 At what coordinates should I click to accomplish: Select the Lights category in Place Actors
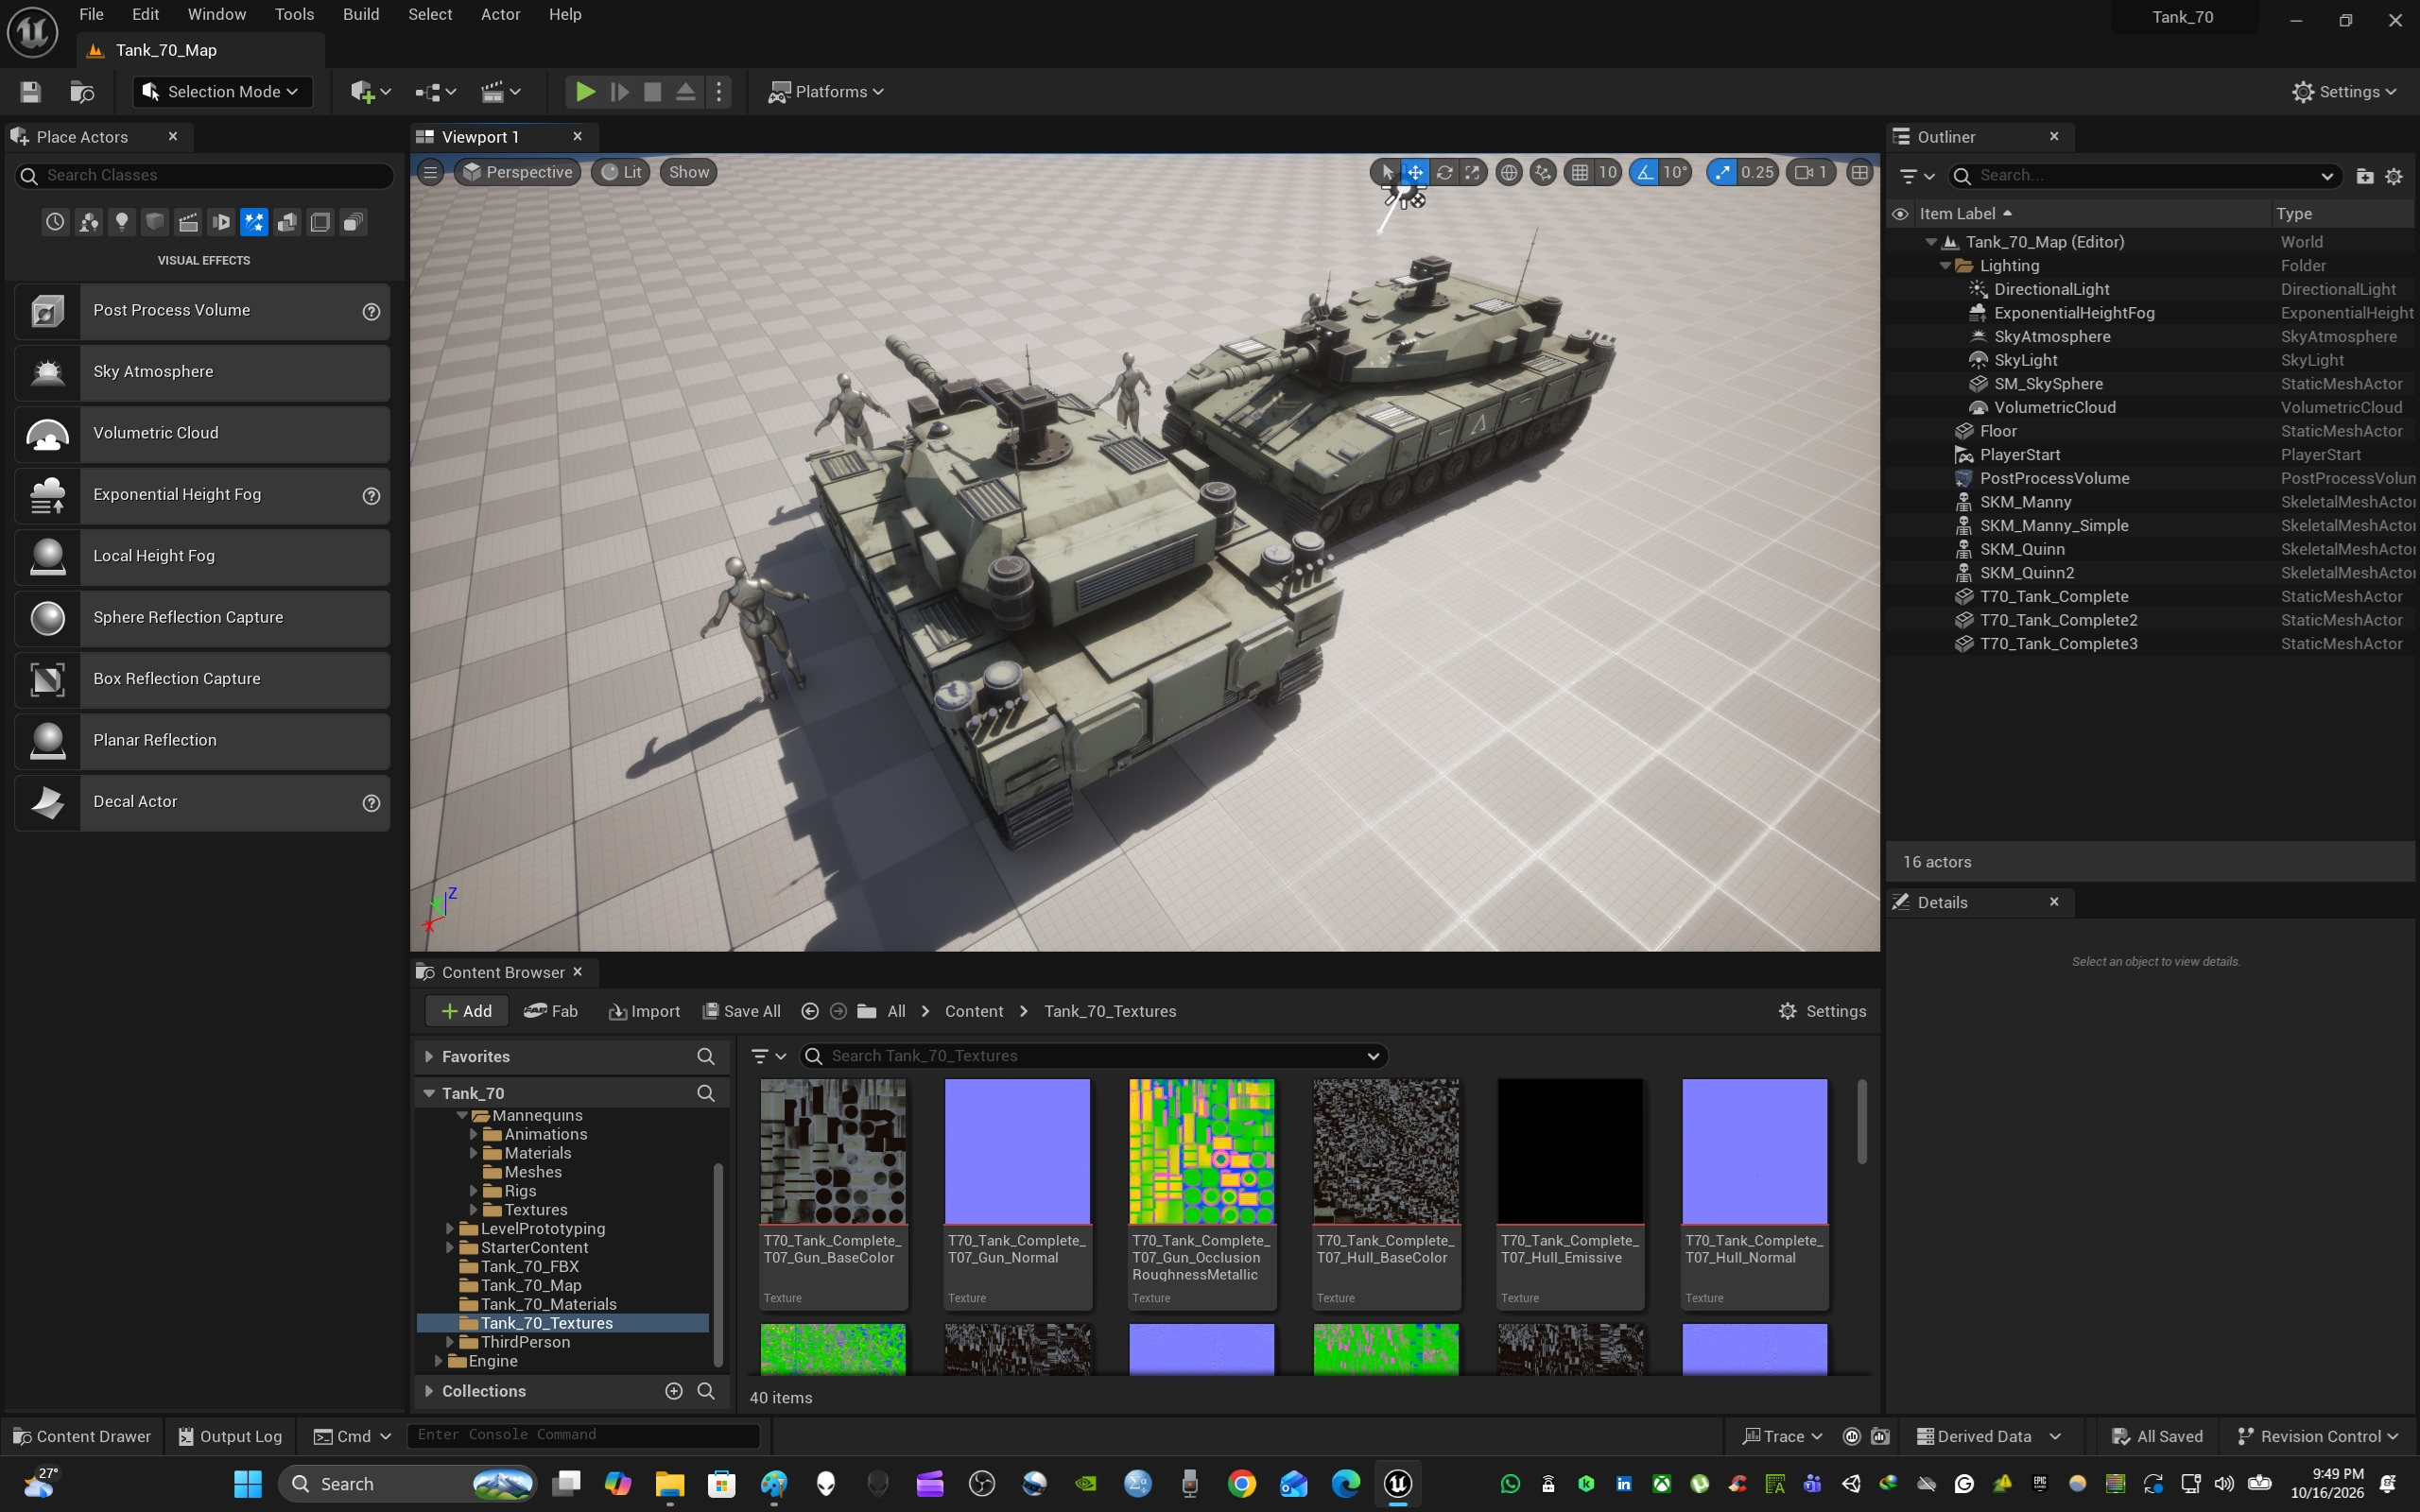tap(122, 222)
